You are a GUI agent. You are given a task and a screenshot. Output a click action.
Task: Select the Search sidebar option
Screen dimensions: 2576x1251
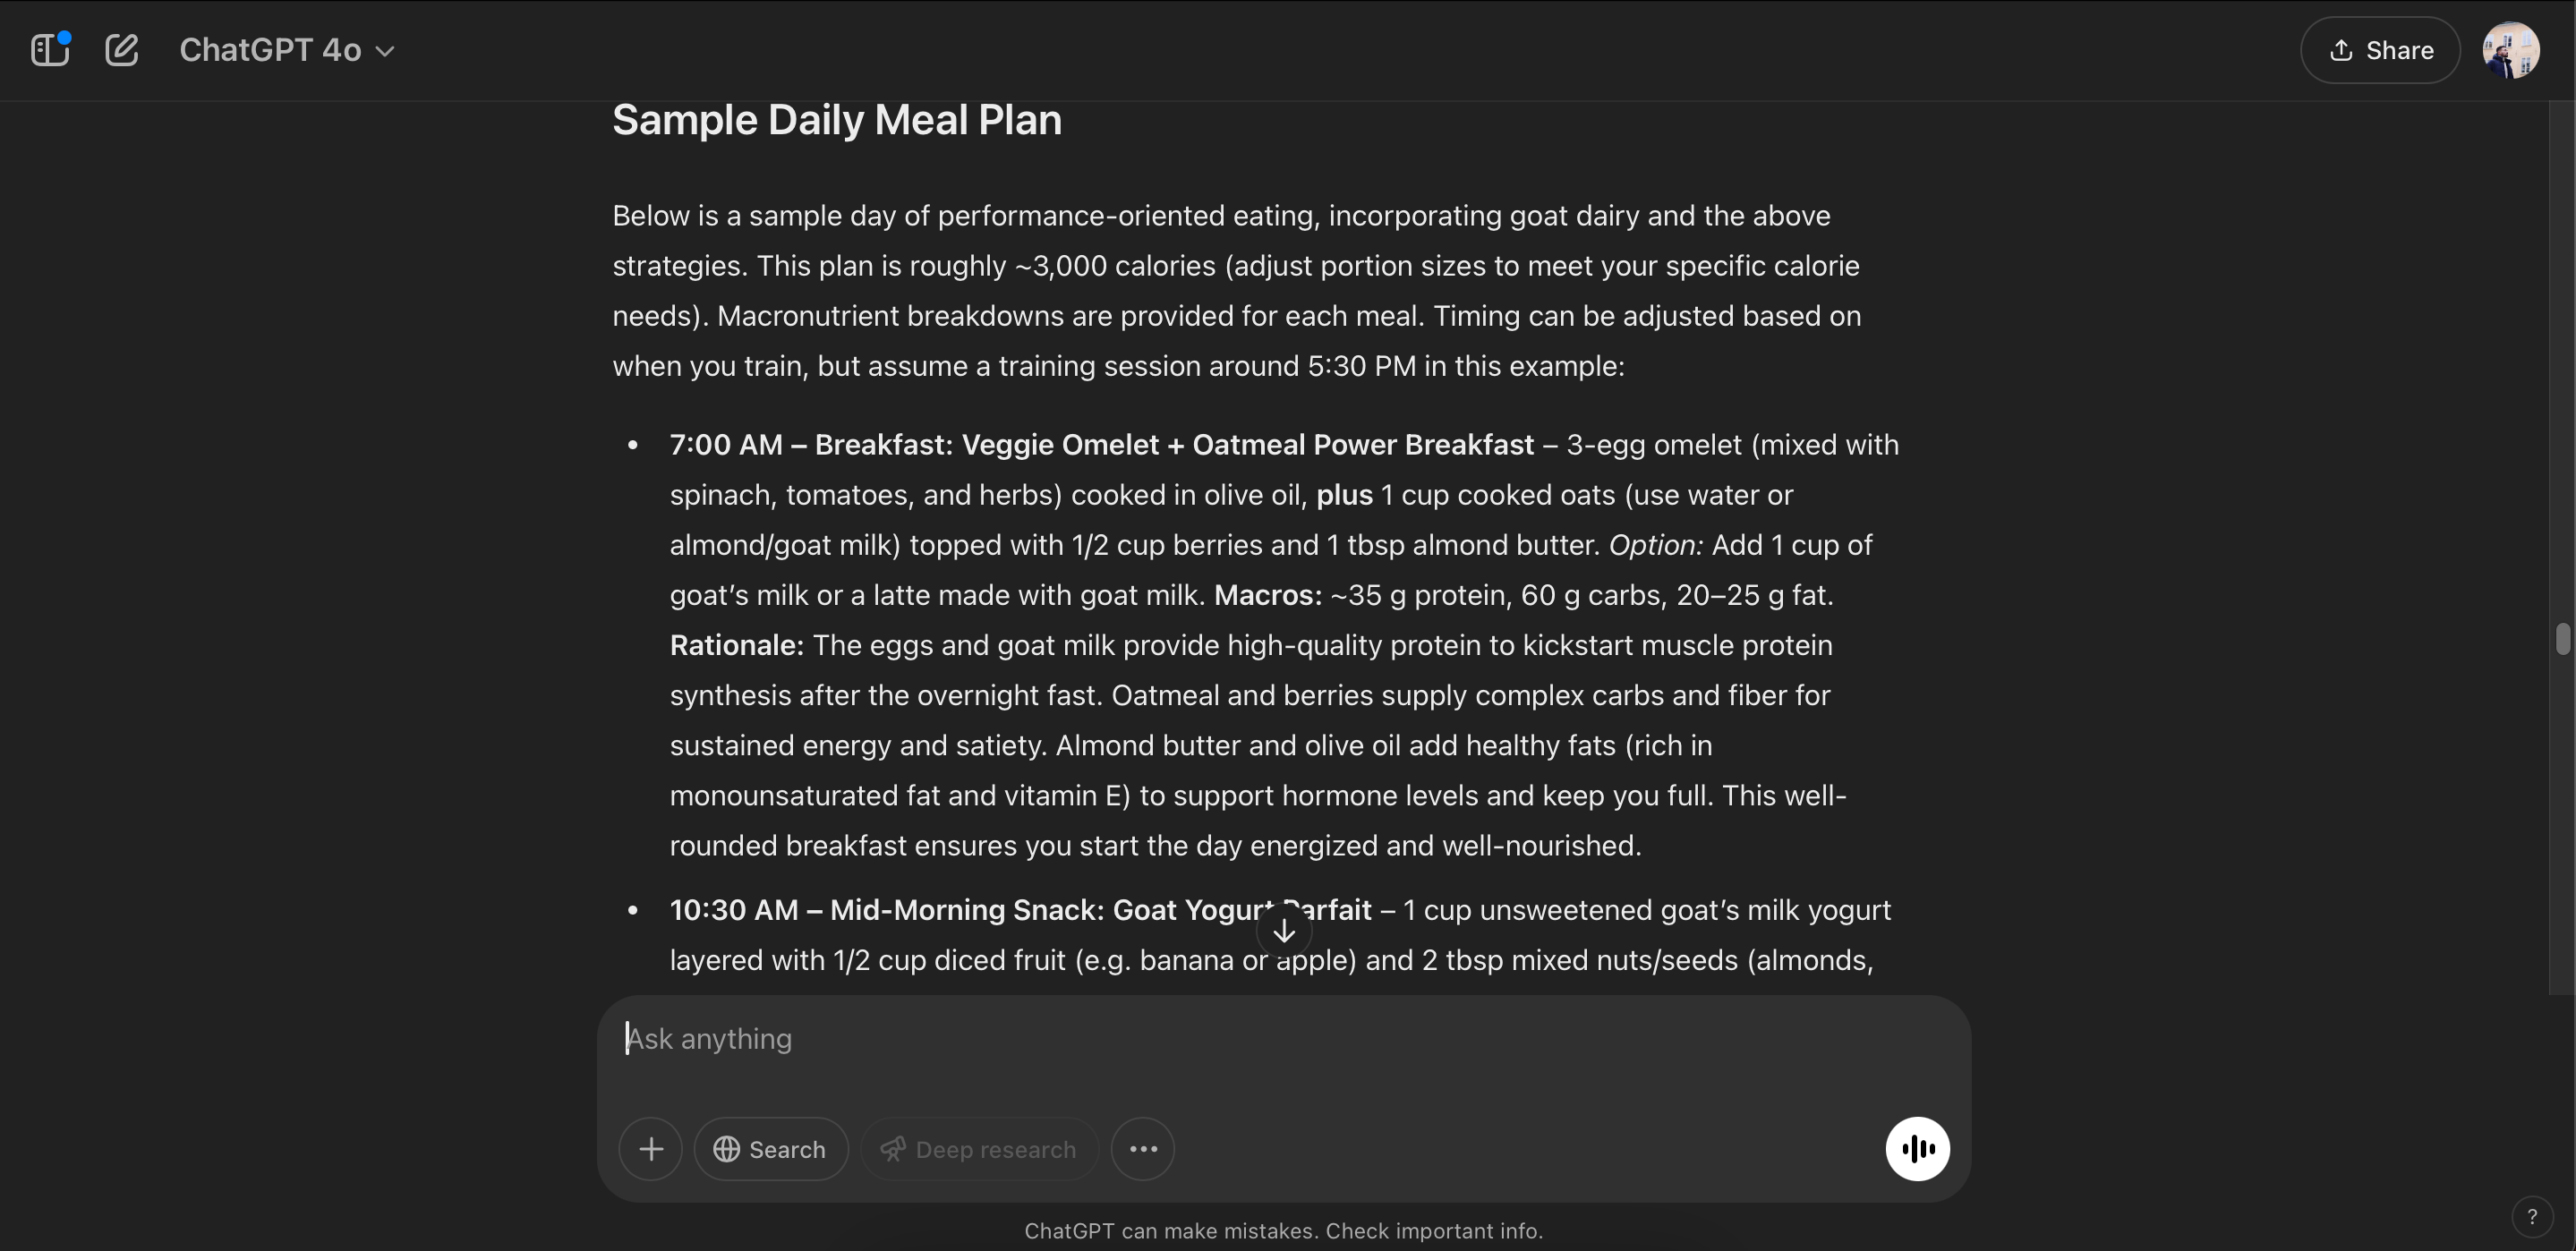point(769,1147)
